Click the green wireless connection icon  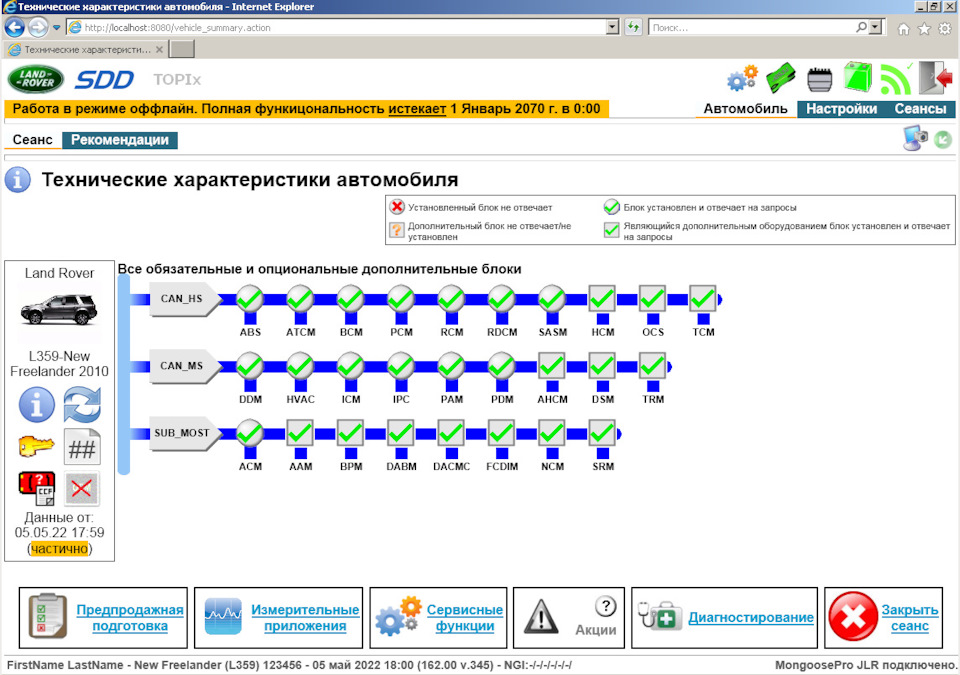pyautogui.click(x=895, y=79)
